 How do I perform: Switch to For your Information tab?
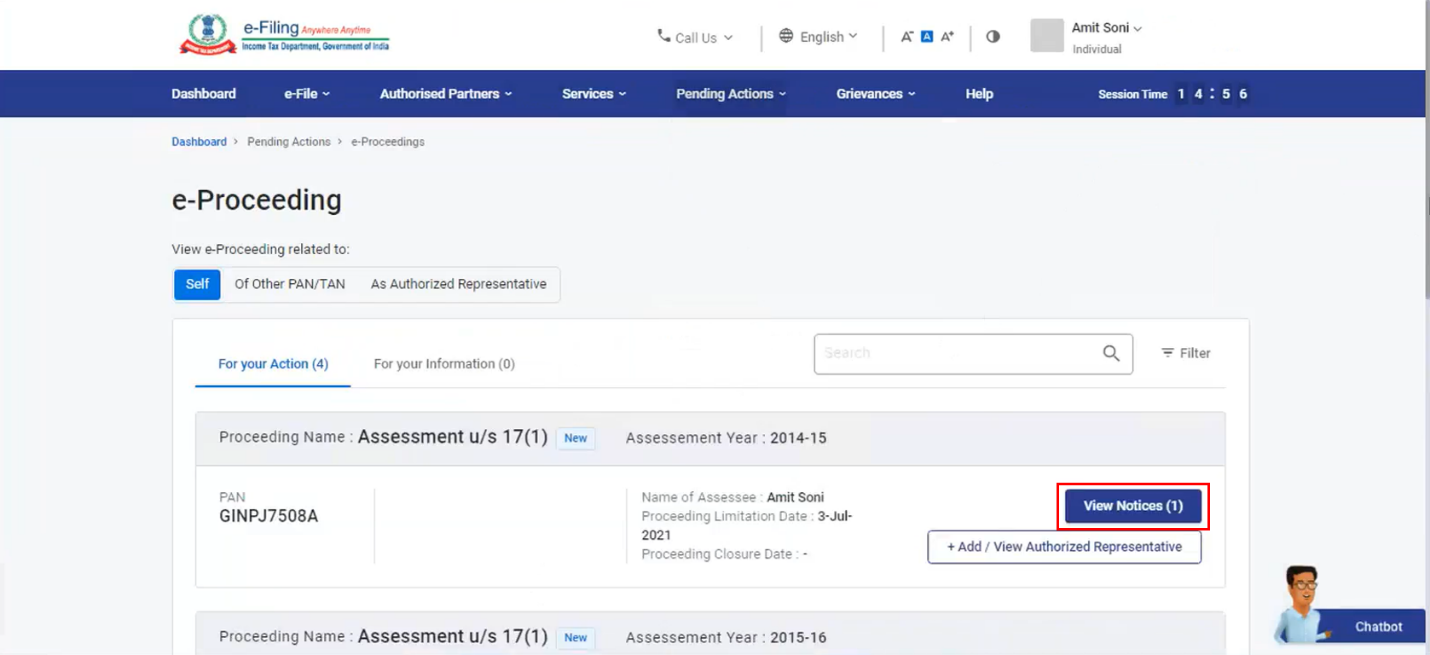point(444,363)
